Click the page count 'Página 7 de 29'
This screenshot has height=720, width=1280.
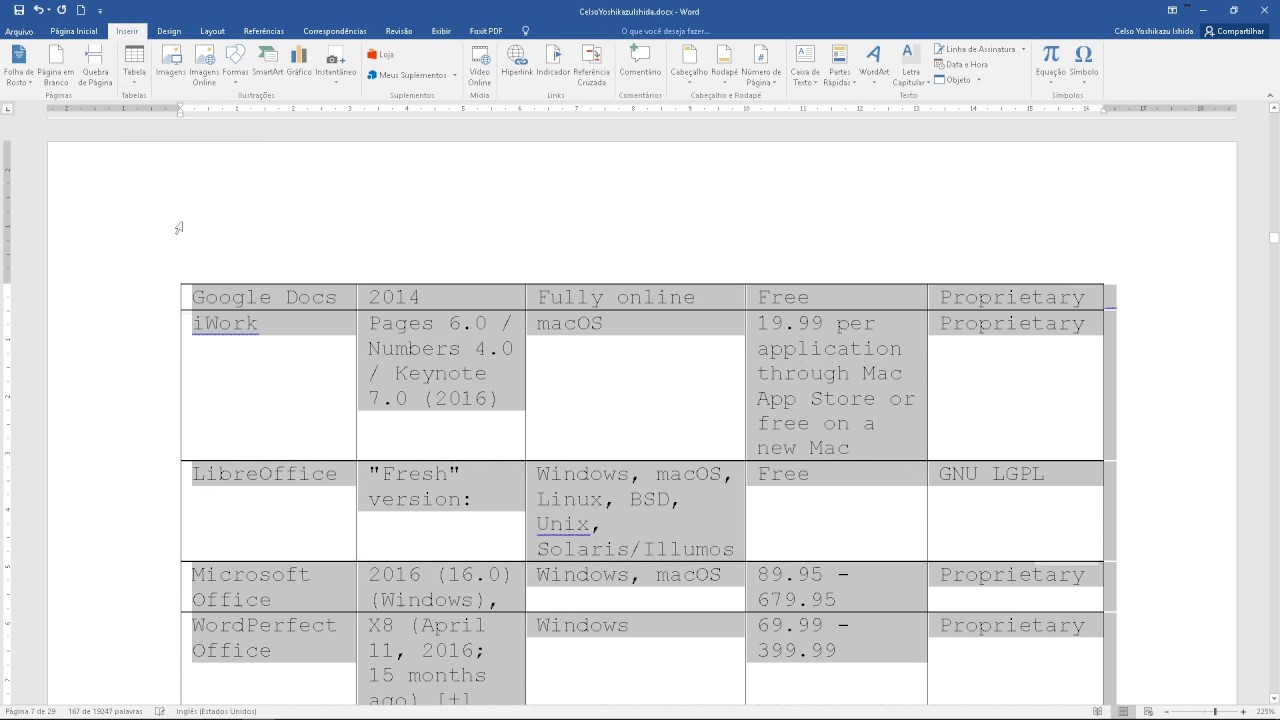[x=31, y=711]
